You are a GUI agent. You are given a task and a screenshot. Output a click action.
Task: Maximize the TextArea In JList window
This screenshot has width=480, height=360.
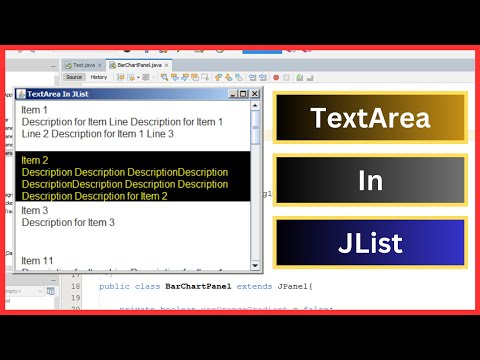(244, 94)
